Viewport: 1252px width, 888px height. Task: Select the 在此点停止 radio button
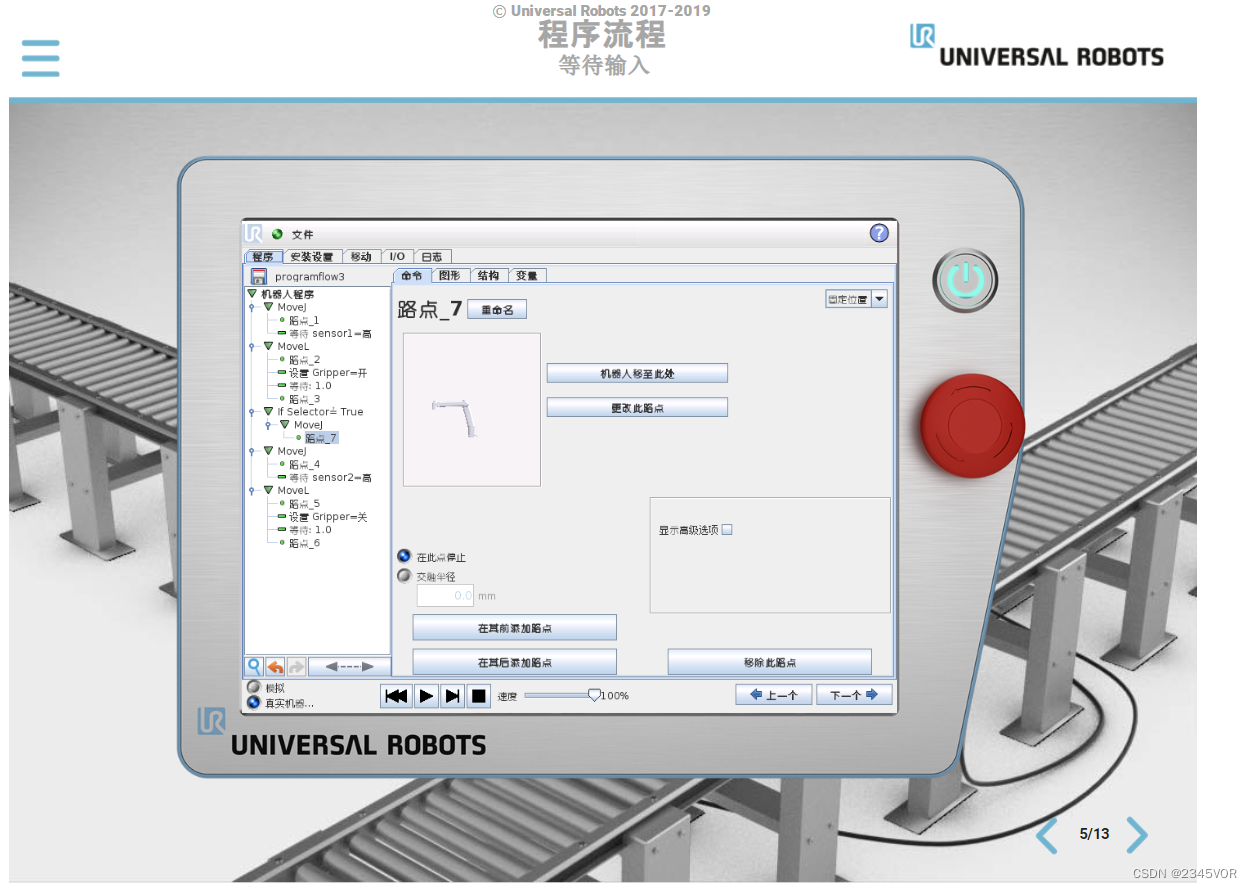click(x=404, y=556)
